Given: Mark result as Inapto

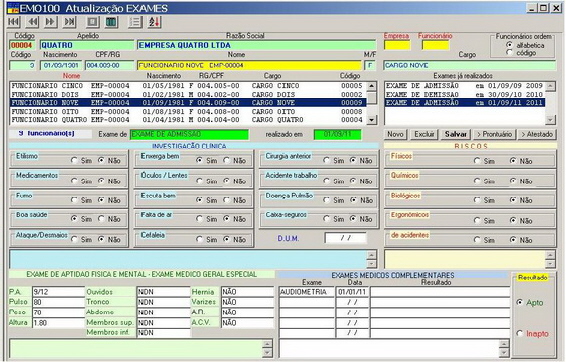Looking at the screenshot, I should click(520, 333).
